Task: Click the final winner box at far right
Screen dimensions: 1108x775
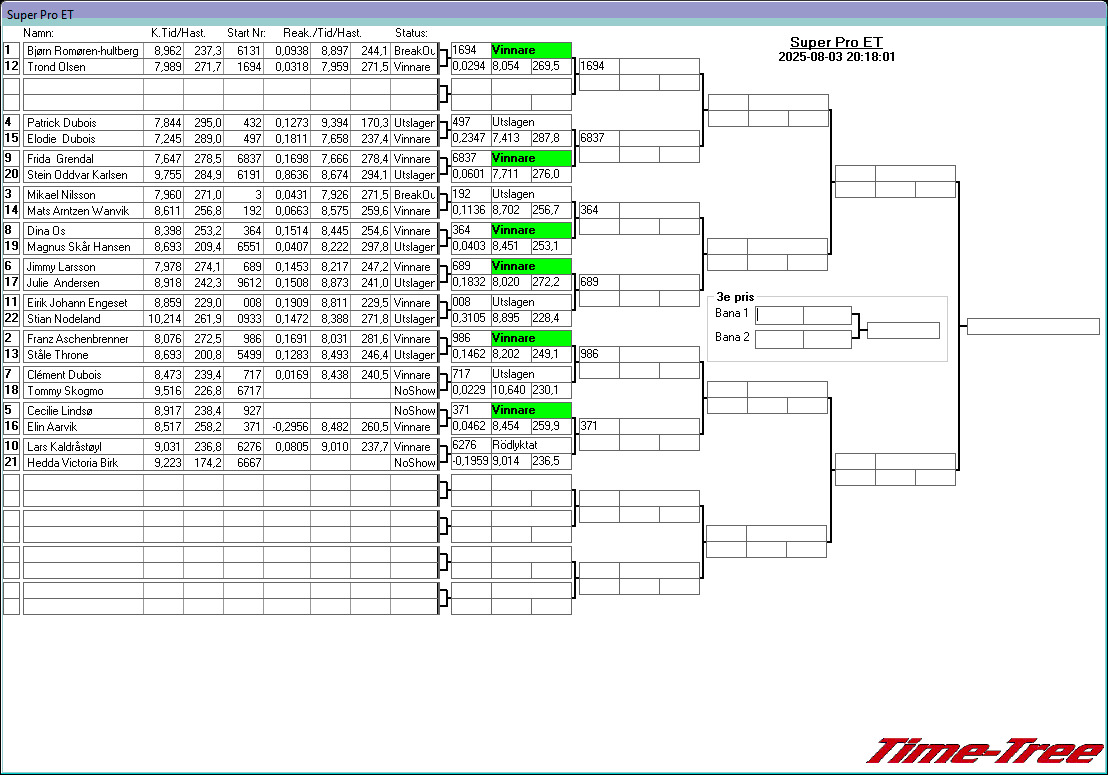Action: 1033,327
